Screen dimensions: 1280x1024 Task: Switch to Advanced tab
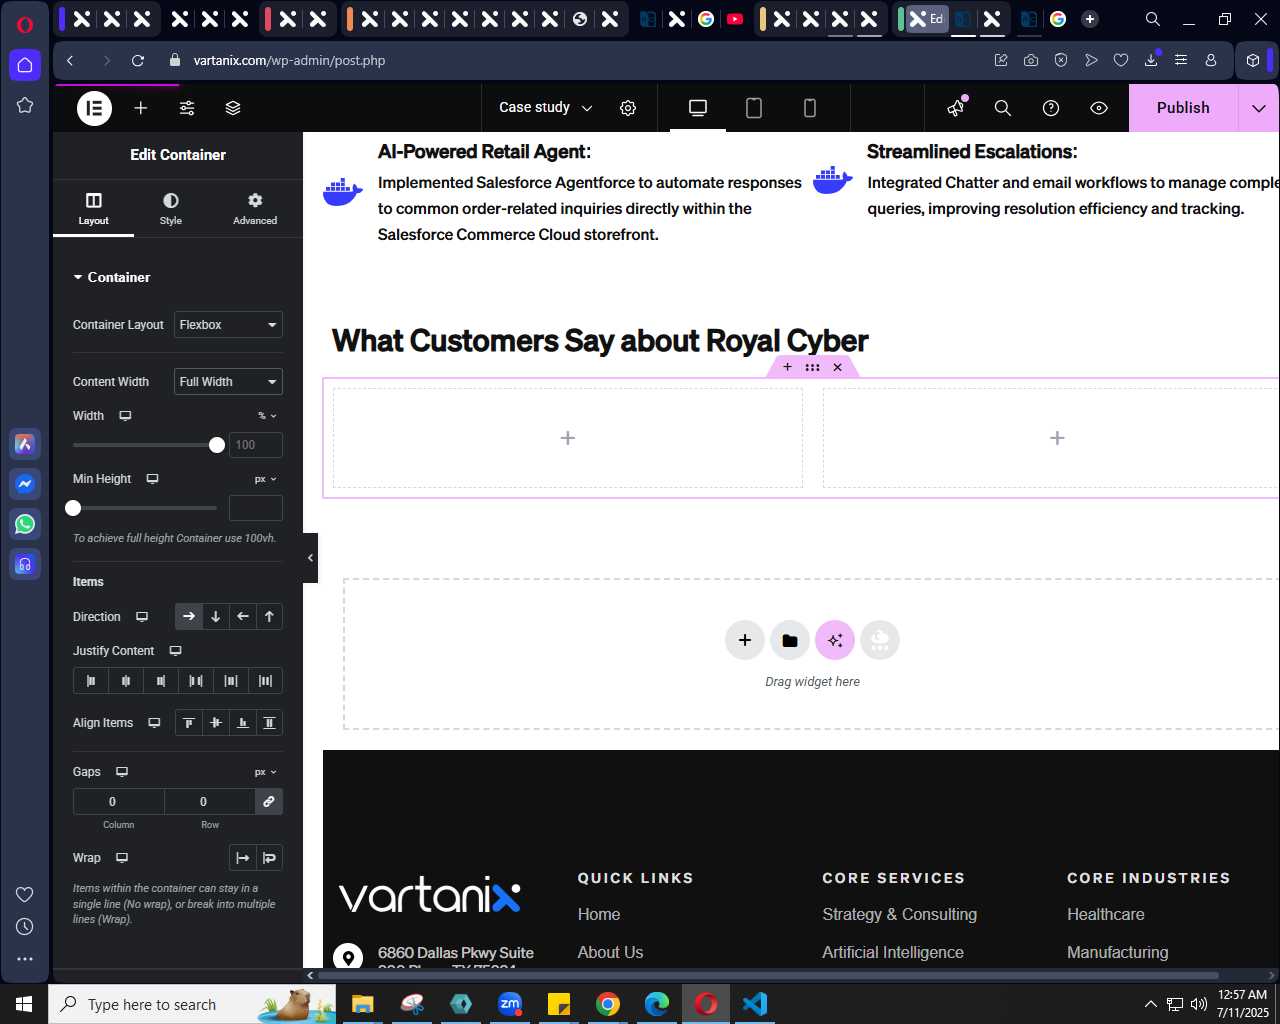click(x=255, y=209)
